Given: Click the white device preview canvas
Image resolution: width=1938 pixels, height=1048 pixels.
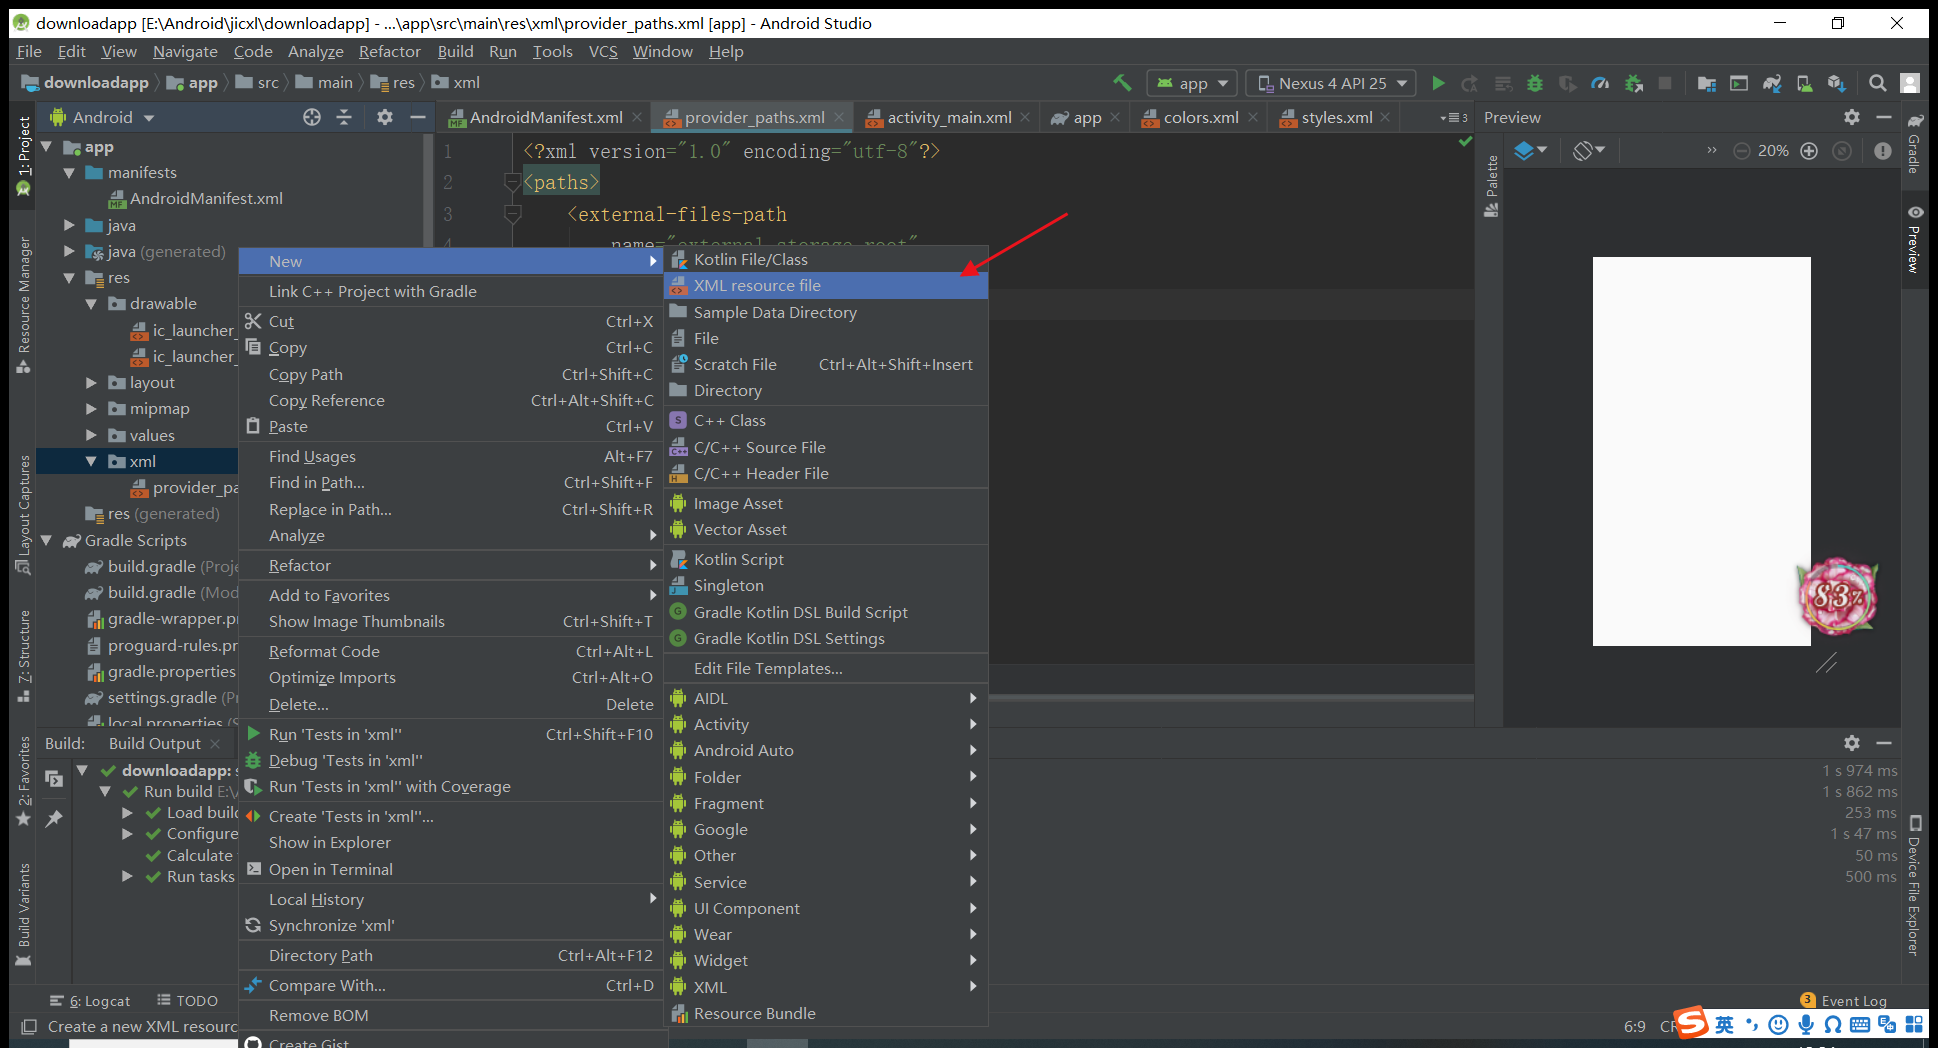Looking at the screenshot, I should 1701,451.
